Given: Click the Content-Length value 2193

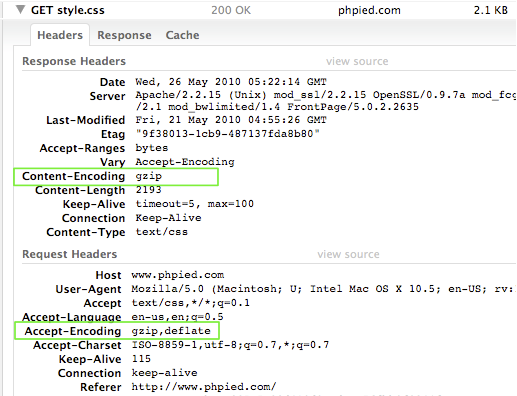Looking at the screenshot, I should click(x=148, y=190).
